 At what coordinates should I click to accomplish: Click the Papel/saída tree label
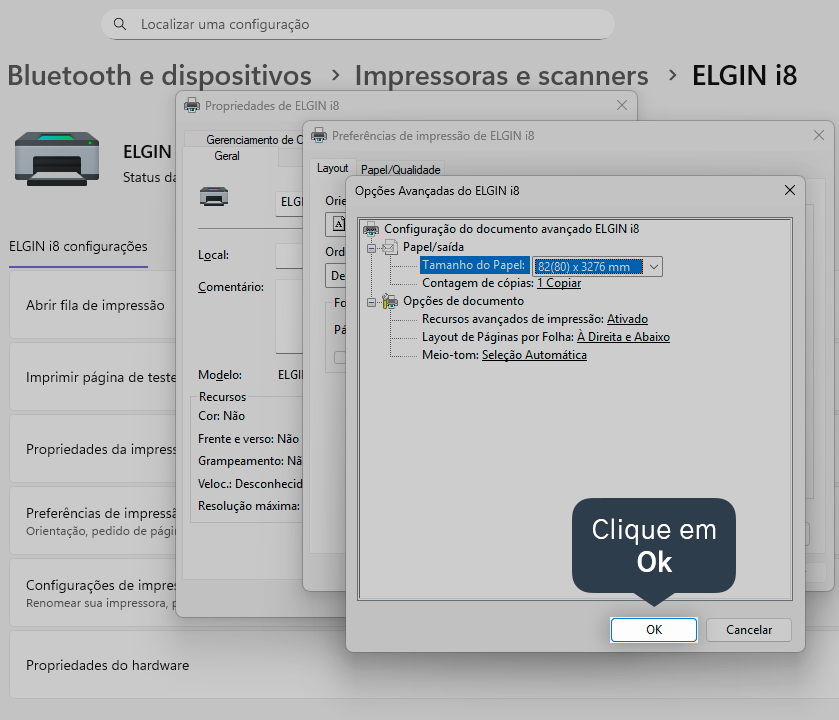coord(433,247)
